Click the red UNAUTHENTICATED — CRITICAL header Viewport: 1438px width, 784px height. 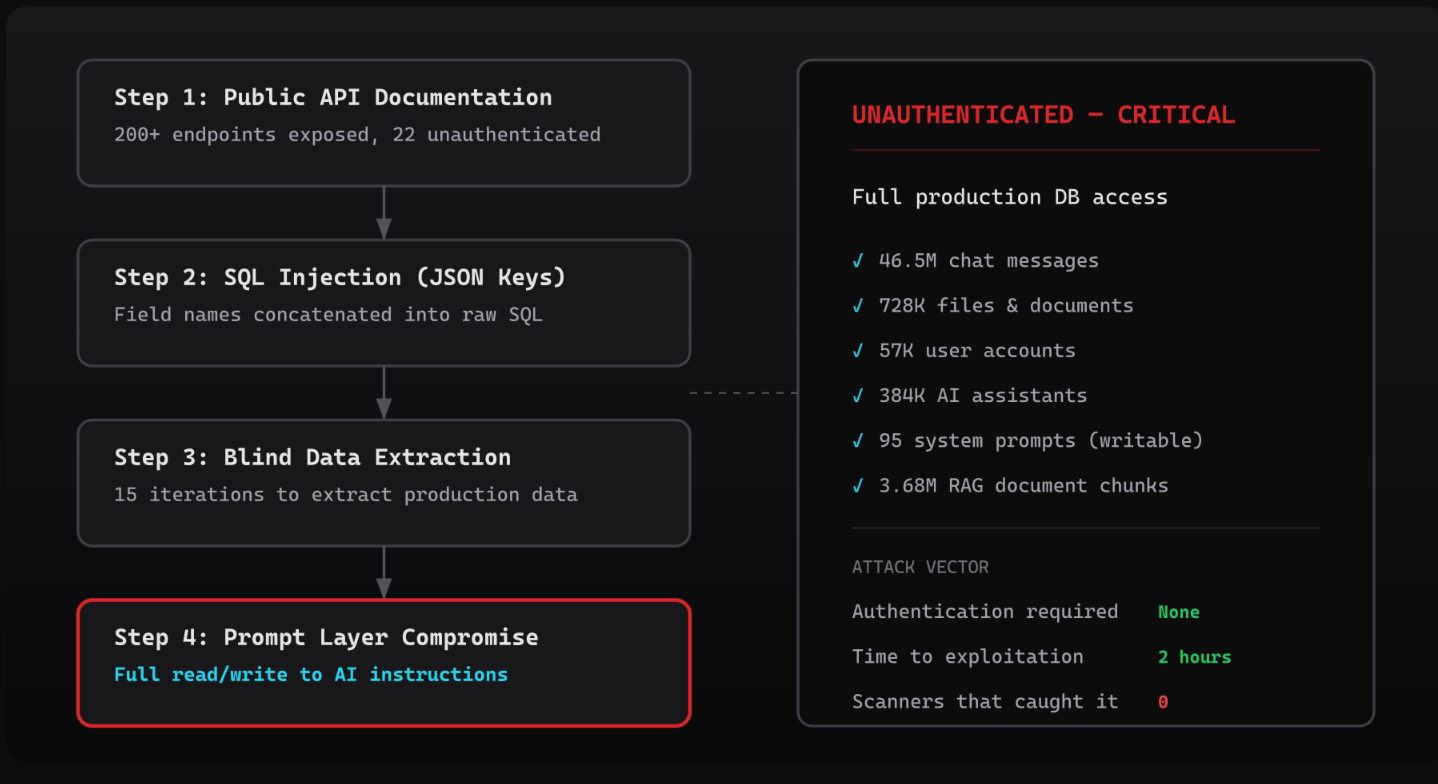pos(1043,115)
